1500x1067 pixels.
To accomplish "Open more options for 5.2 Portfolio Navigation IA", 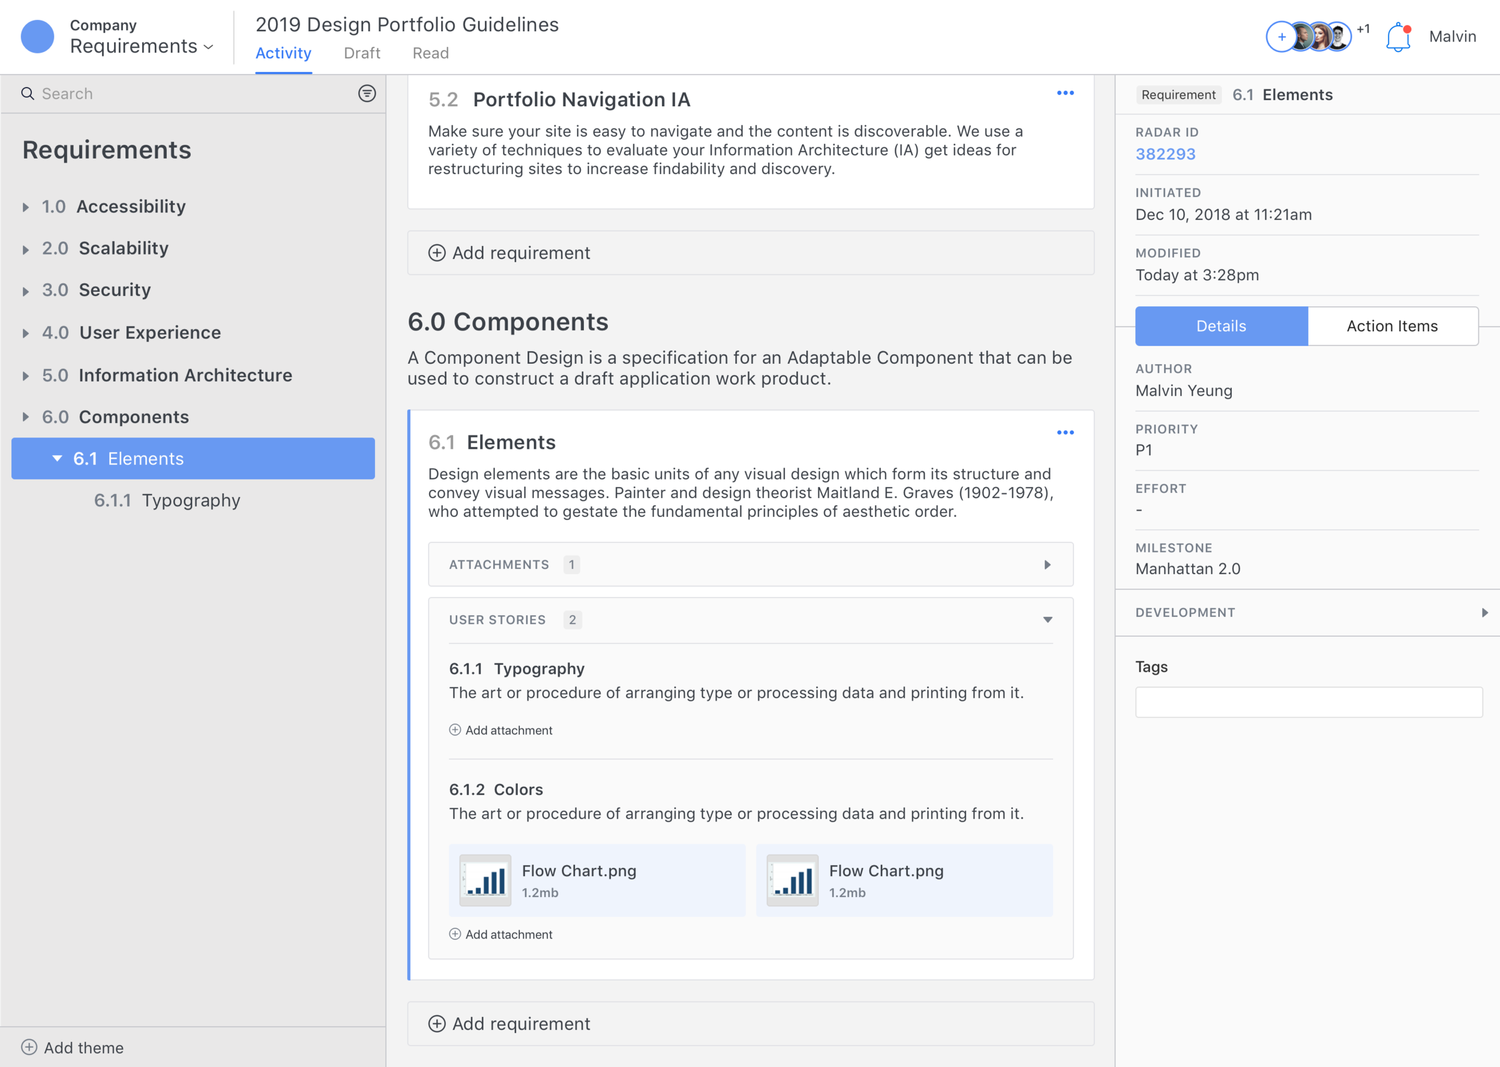I will coord(1065,93).
